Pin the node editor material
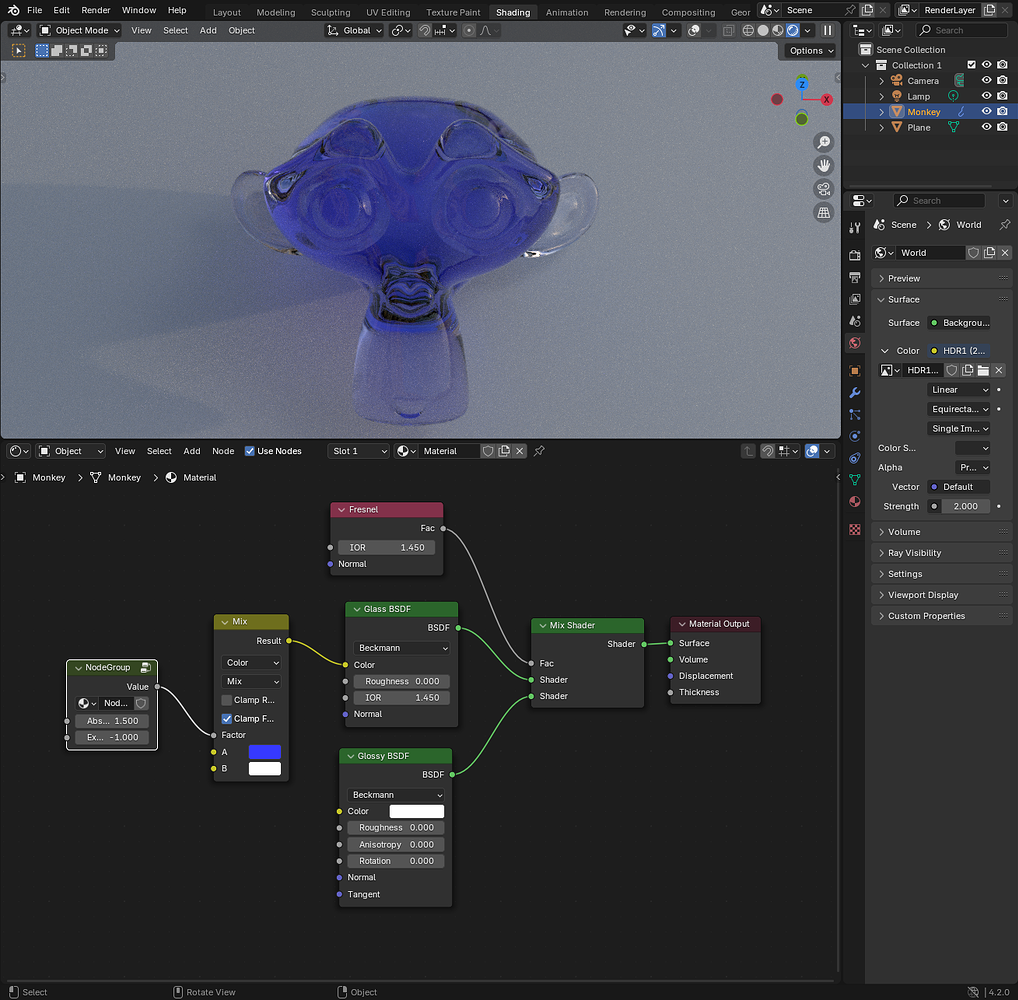The width and height of the screenshot is (1018, 1000). [x=539, y=451]
